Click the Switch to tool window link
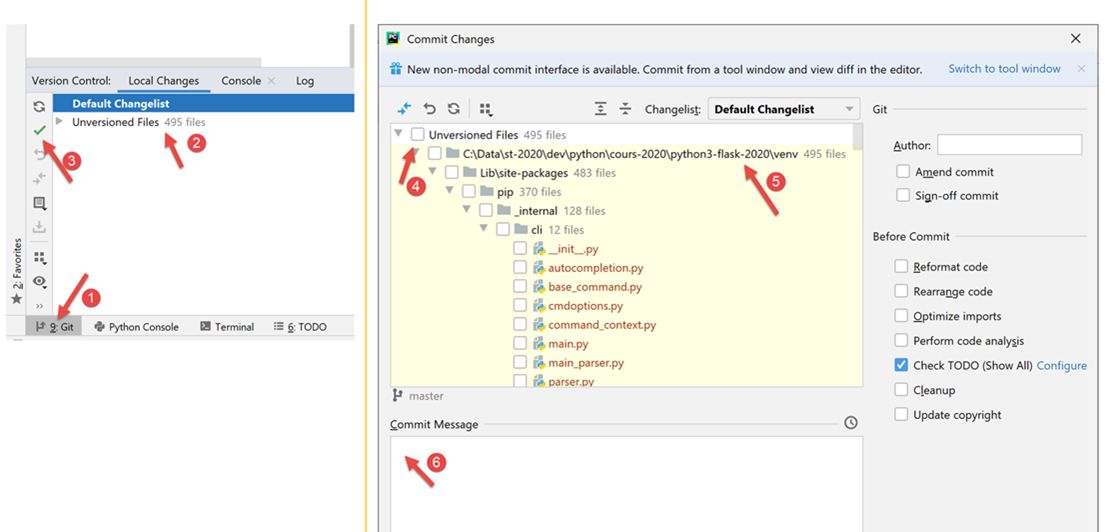Image resolution: width=1110 pixels, height=532 pixels. 1004,69
